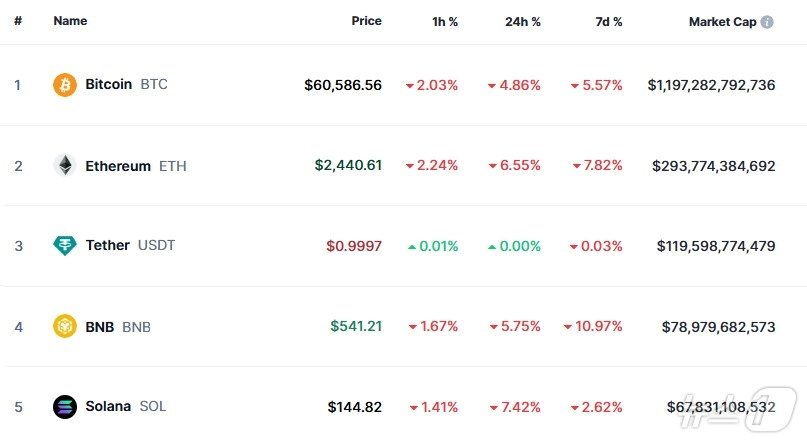Click the BNB logo icon
Image resolution: width=807 pixels, height=444 pixels.
click(x=64, y=326)
